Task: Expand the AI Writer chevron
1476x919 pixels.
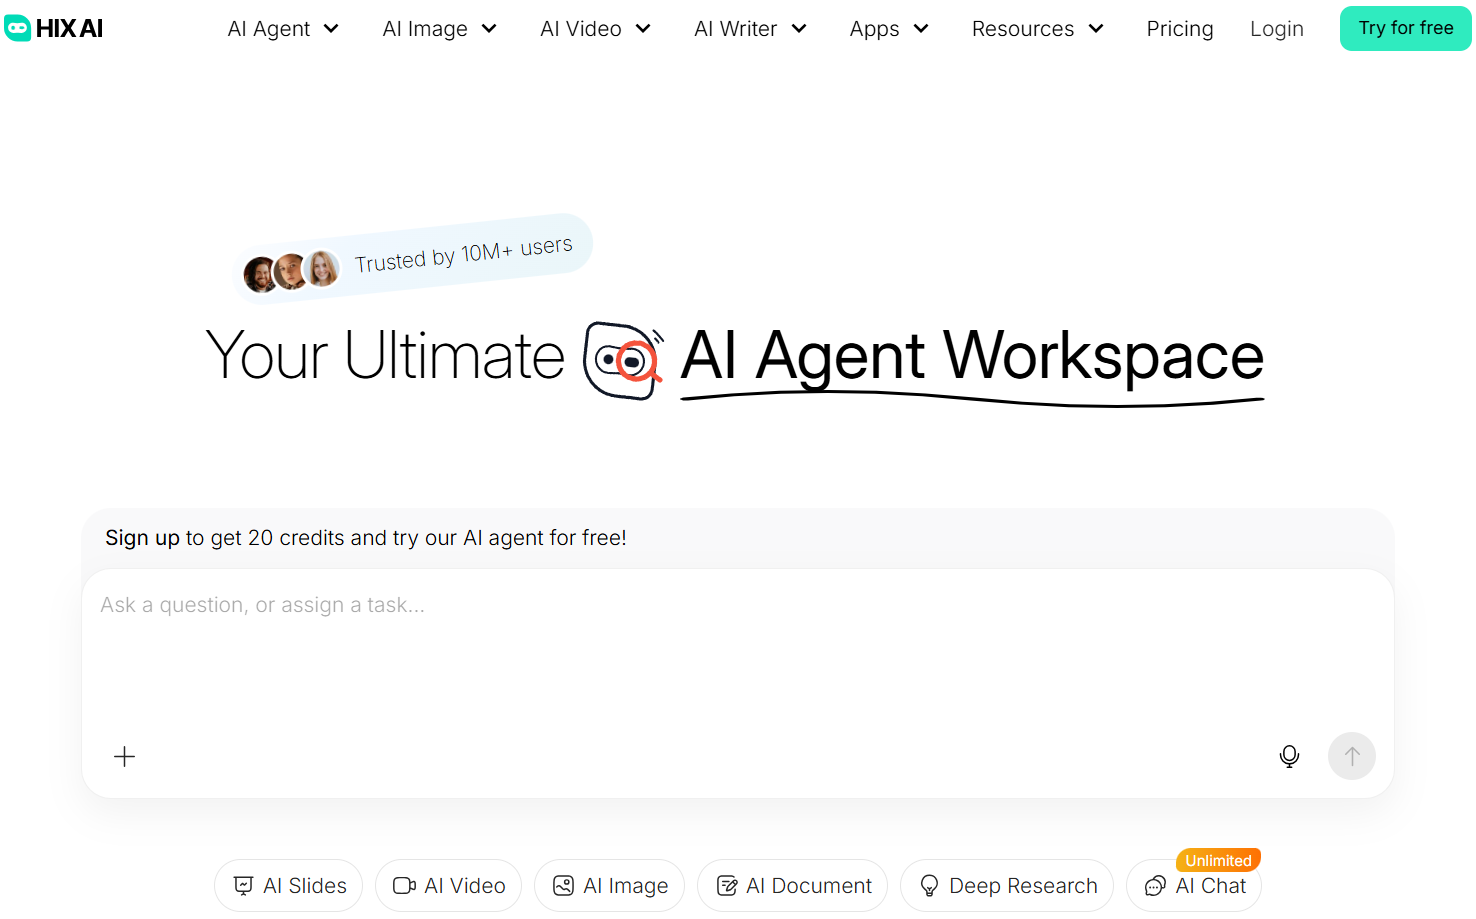Action: click(x=799, y=29)
